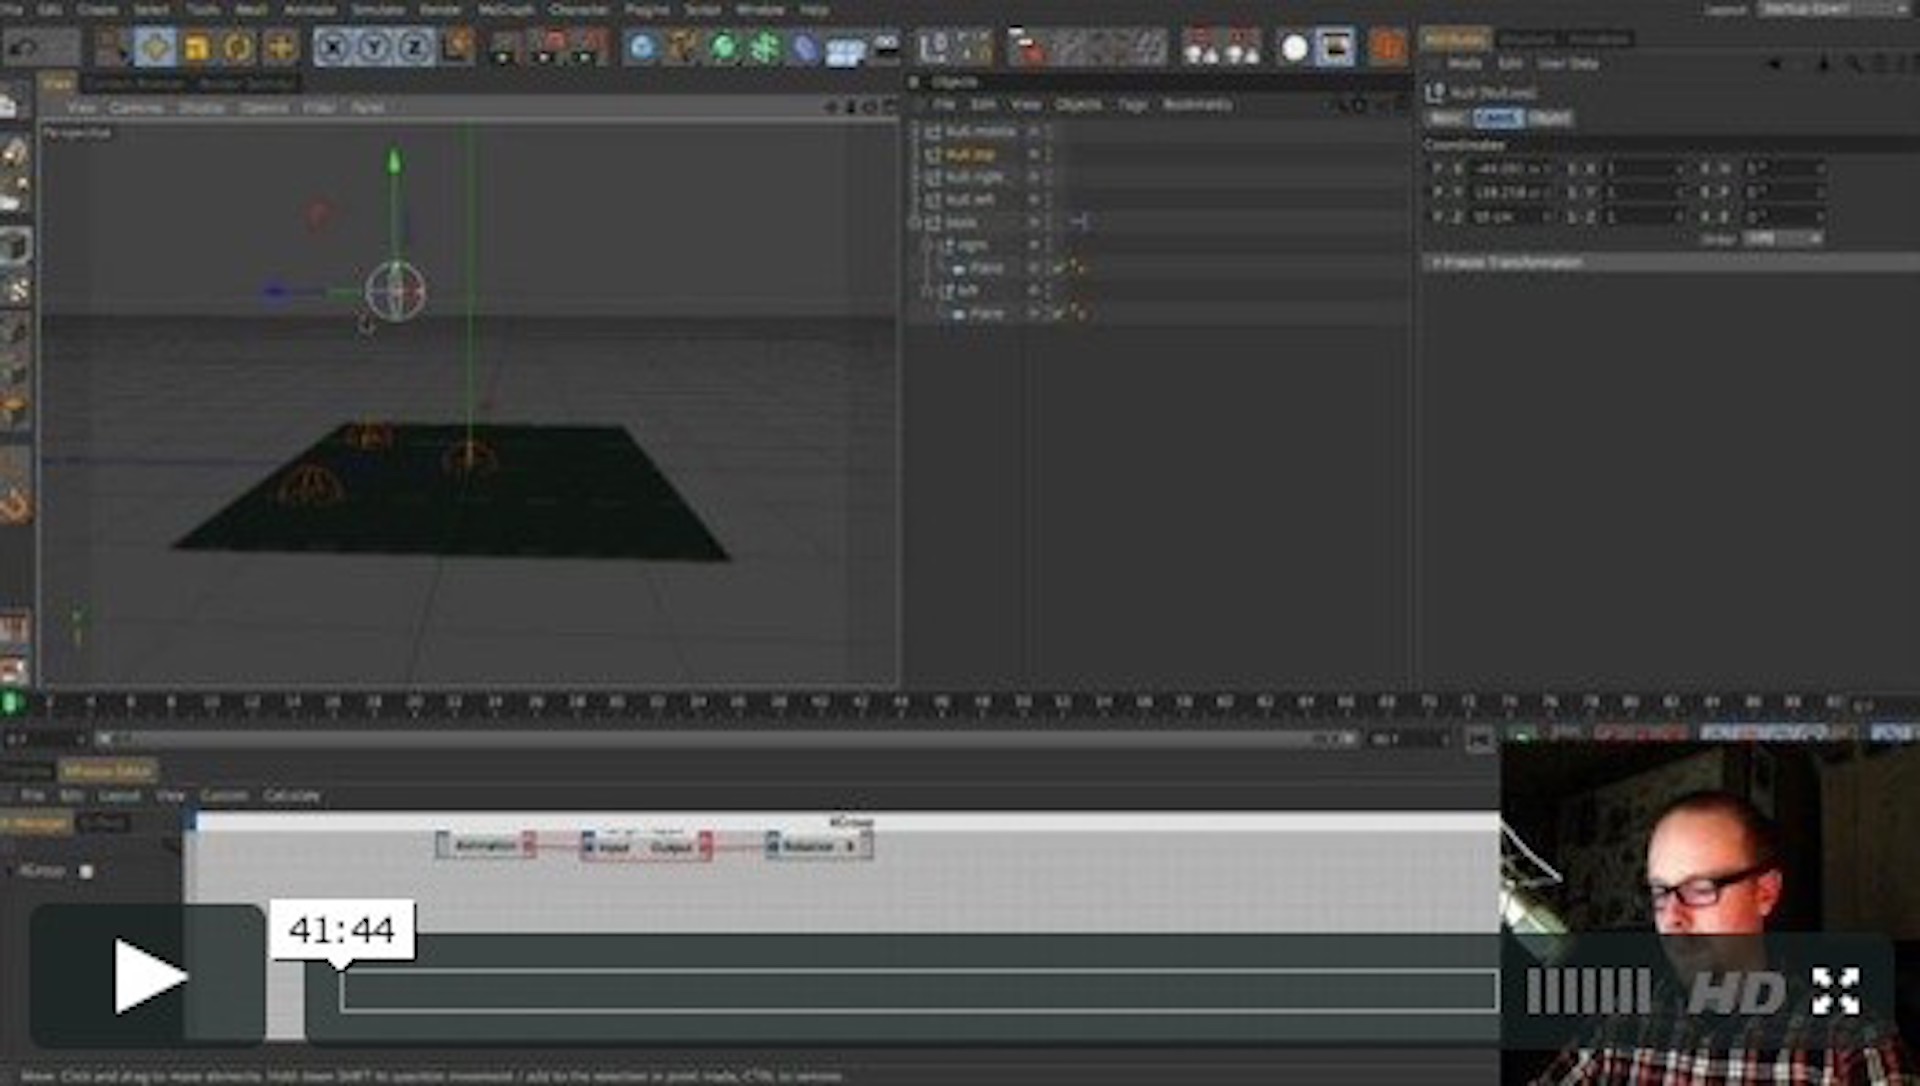This screenshot has height=1086, width=1920.
Task: Click the Mode menu in Attributes panel
Action: coord(1464,63)
